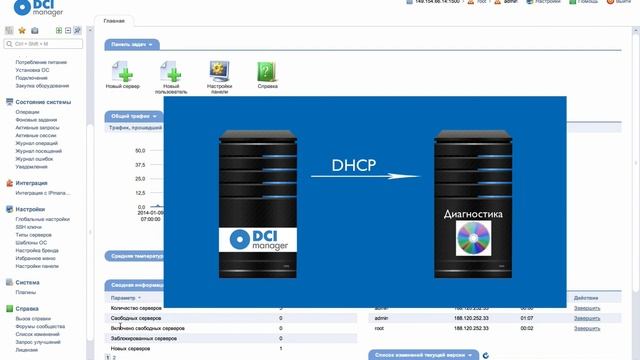Open Потребление питания menu item
640x360 pixels.
point(41,62)
